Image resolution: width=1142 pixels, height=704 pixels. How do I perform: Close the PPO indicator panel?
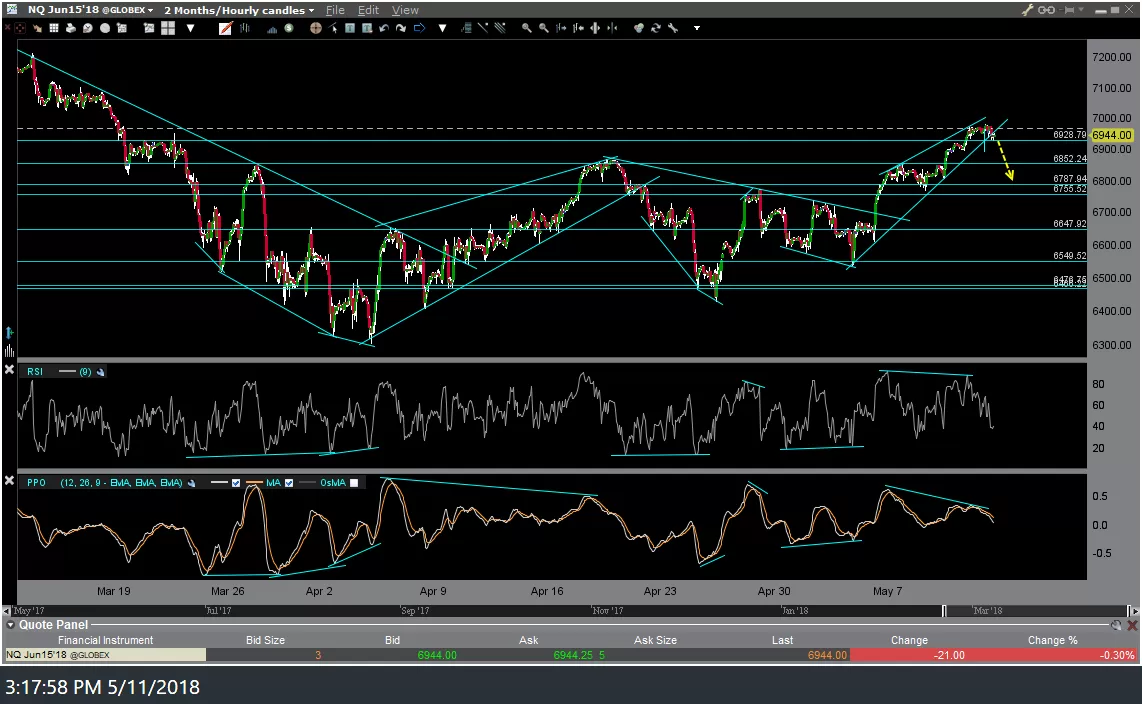(9, 480)
